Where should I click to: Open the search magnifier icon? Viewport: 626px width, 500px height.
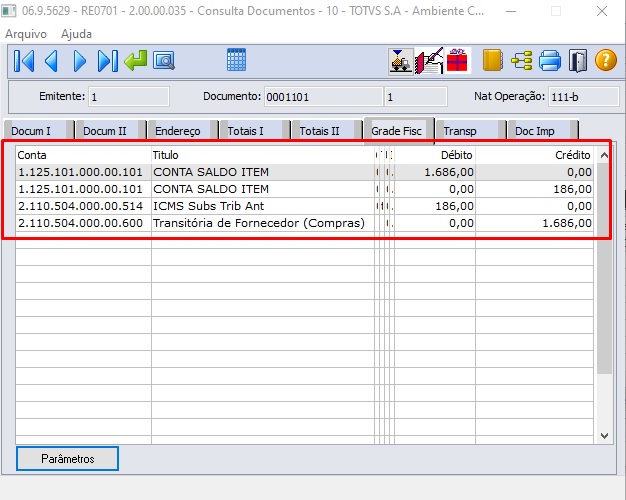[164, 61]
